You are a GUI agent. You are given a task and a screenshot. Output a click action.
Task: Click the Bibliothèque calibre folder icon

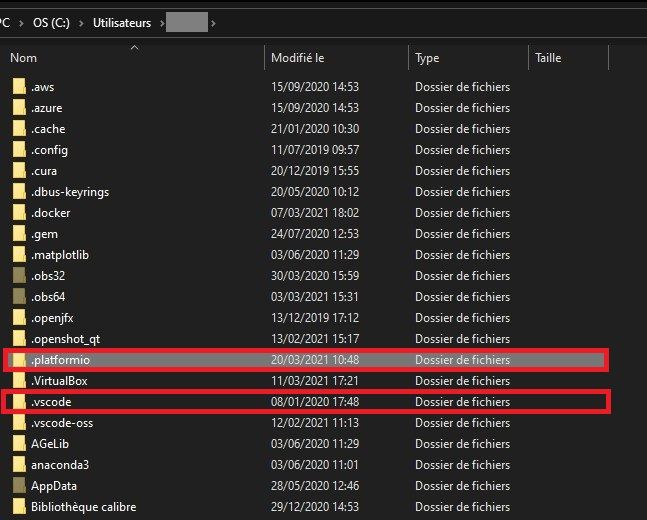(x=19, y=507)
